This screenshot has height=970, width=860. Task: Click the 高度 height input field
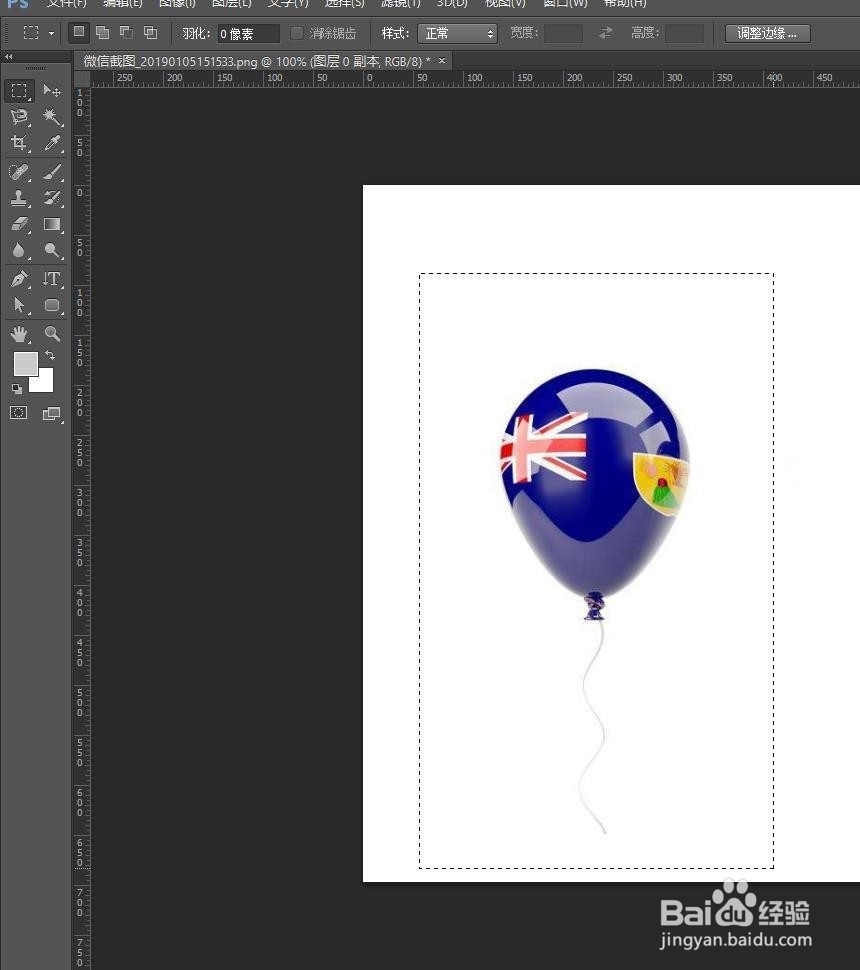[684, 33]
